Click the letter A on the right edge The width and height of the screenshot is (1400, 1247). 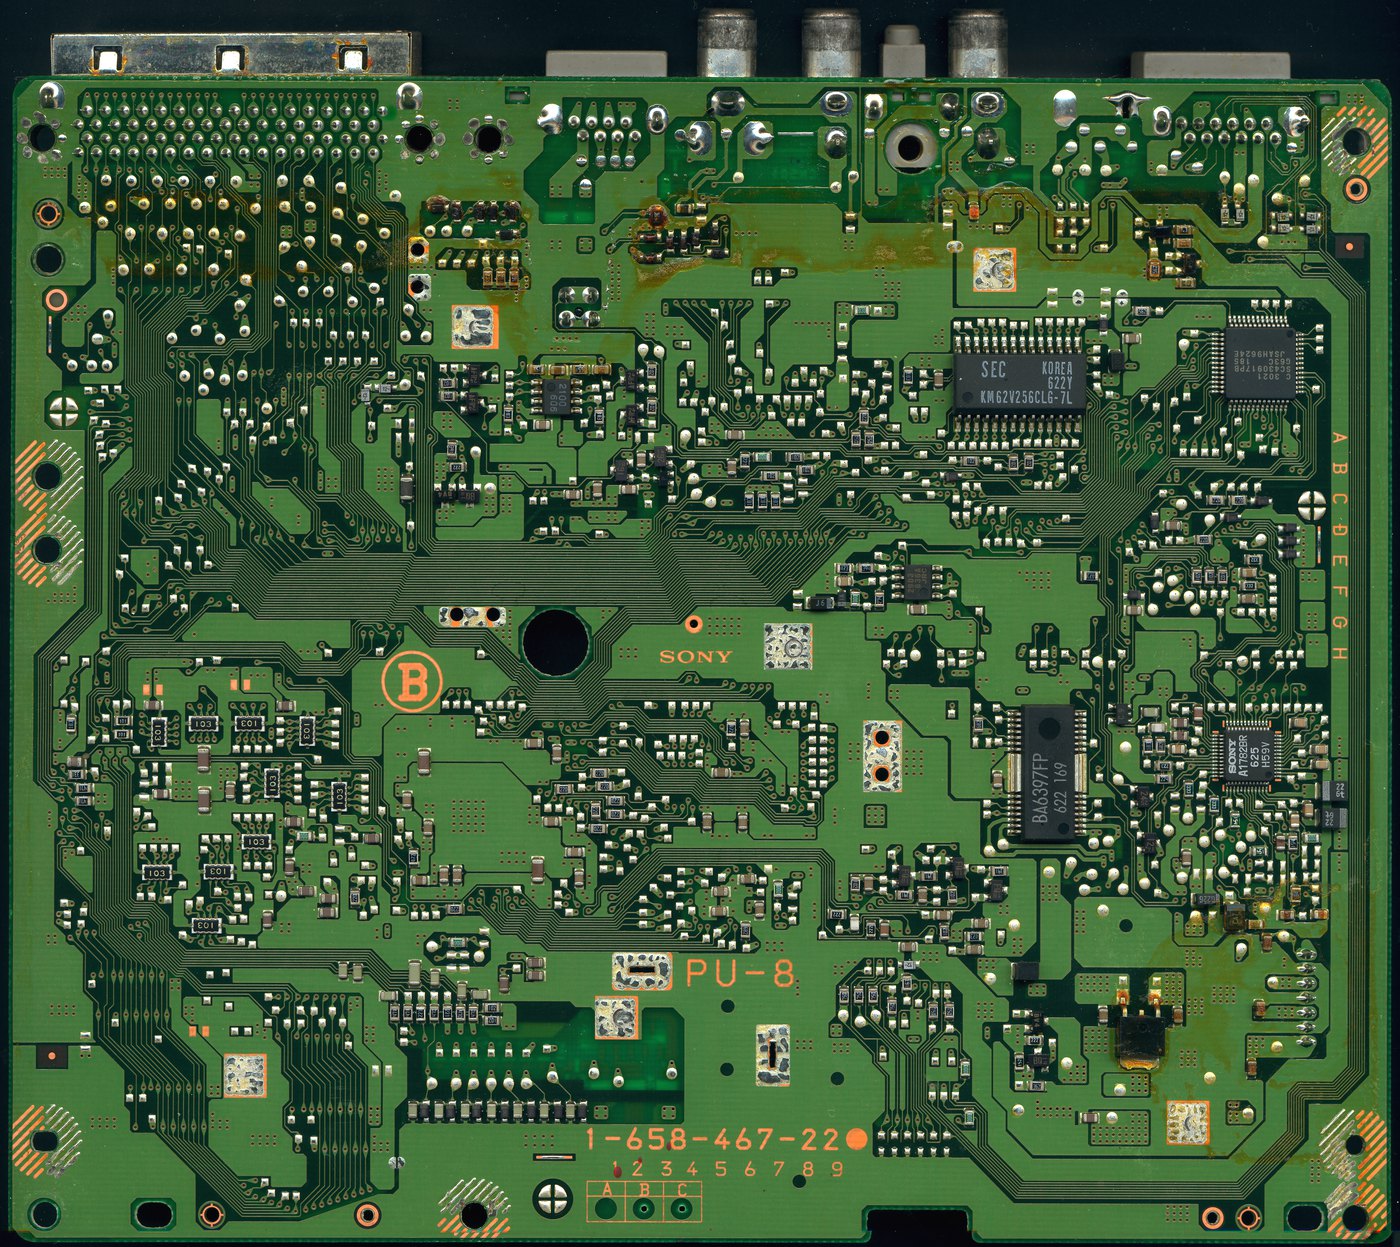coord(1340,442)
